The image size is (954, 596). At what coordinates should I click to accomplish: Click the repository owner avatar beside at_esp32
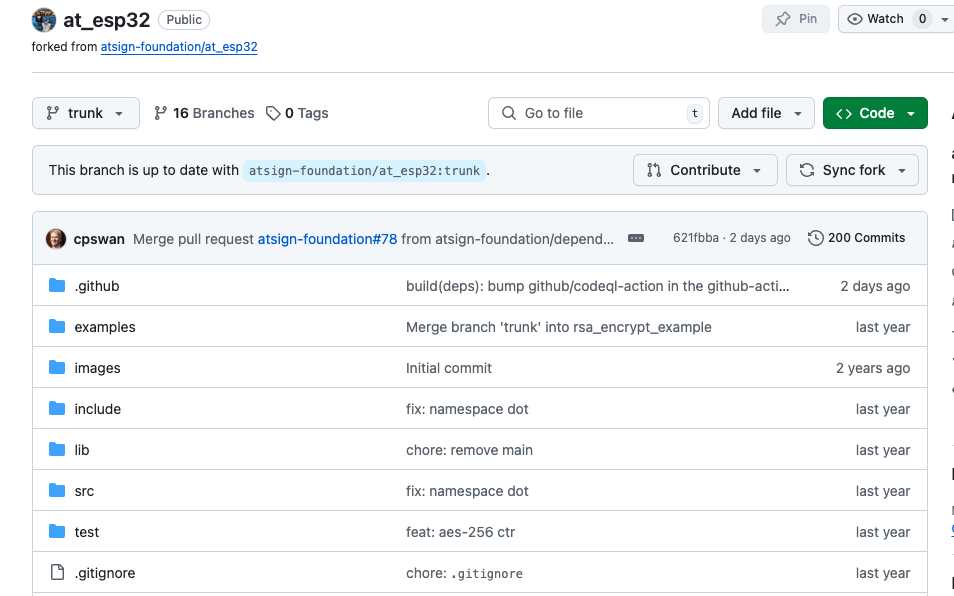pyautogui.click(x=44, y=20)
